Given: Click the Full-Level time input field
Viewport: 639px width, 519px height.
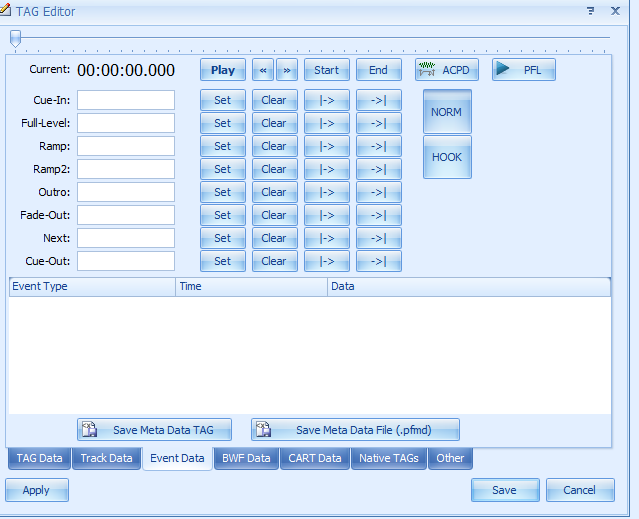Looking at the screenshot, I should pyautogui.click(x=126, y=123).
